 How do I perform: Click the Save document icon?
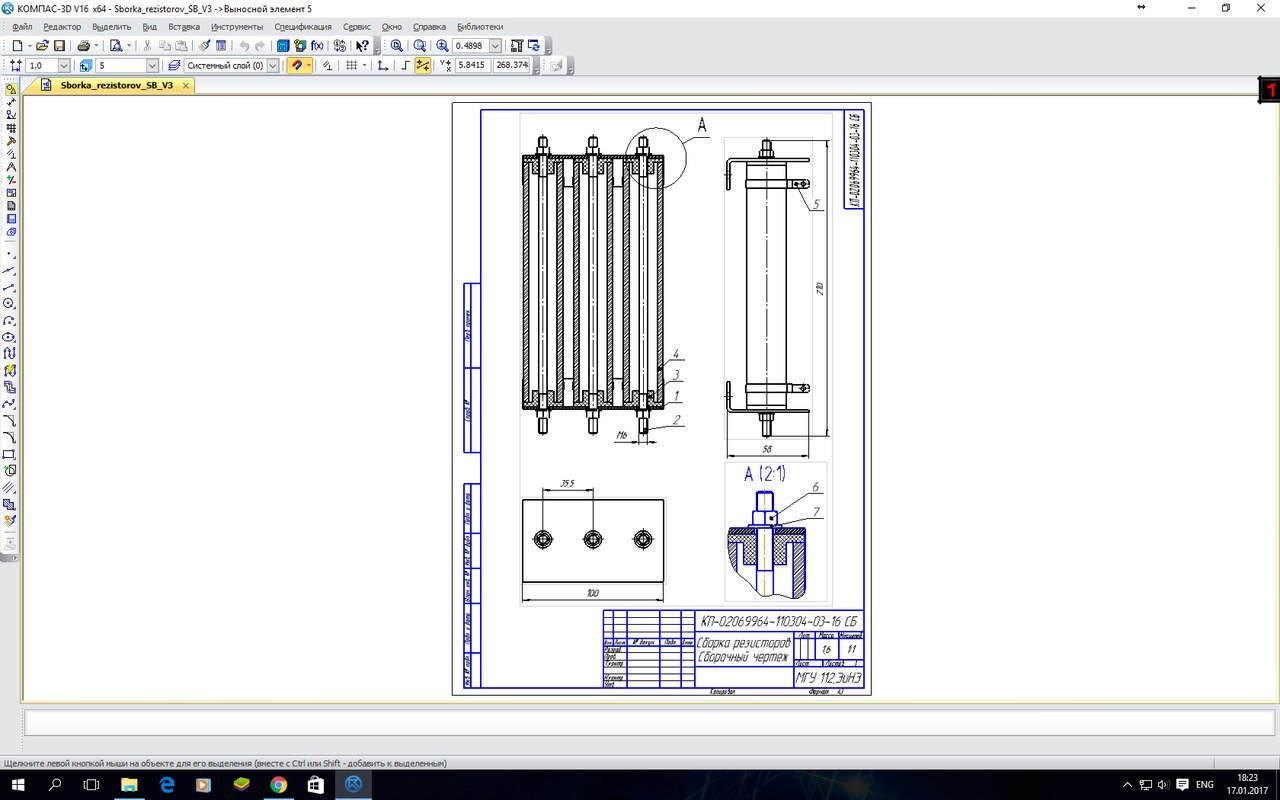[59, 46]
